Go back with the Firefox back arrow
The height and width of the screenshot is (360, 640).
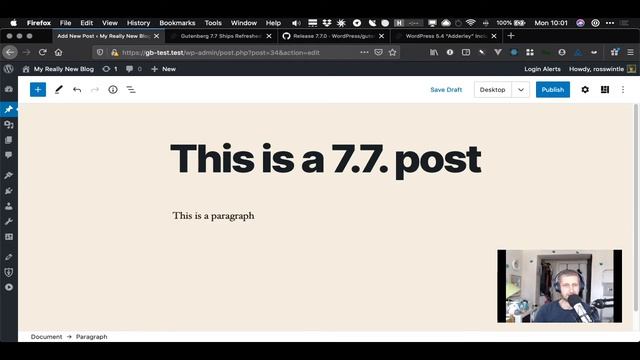[10, 52]
